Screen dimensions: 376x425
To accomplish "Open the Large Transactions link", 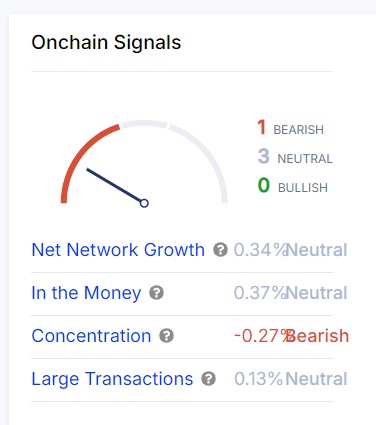I will (112, 379).
